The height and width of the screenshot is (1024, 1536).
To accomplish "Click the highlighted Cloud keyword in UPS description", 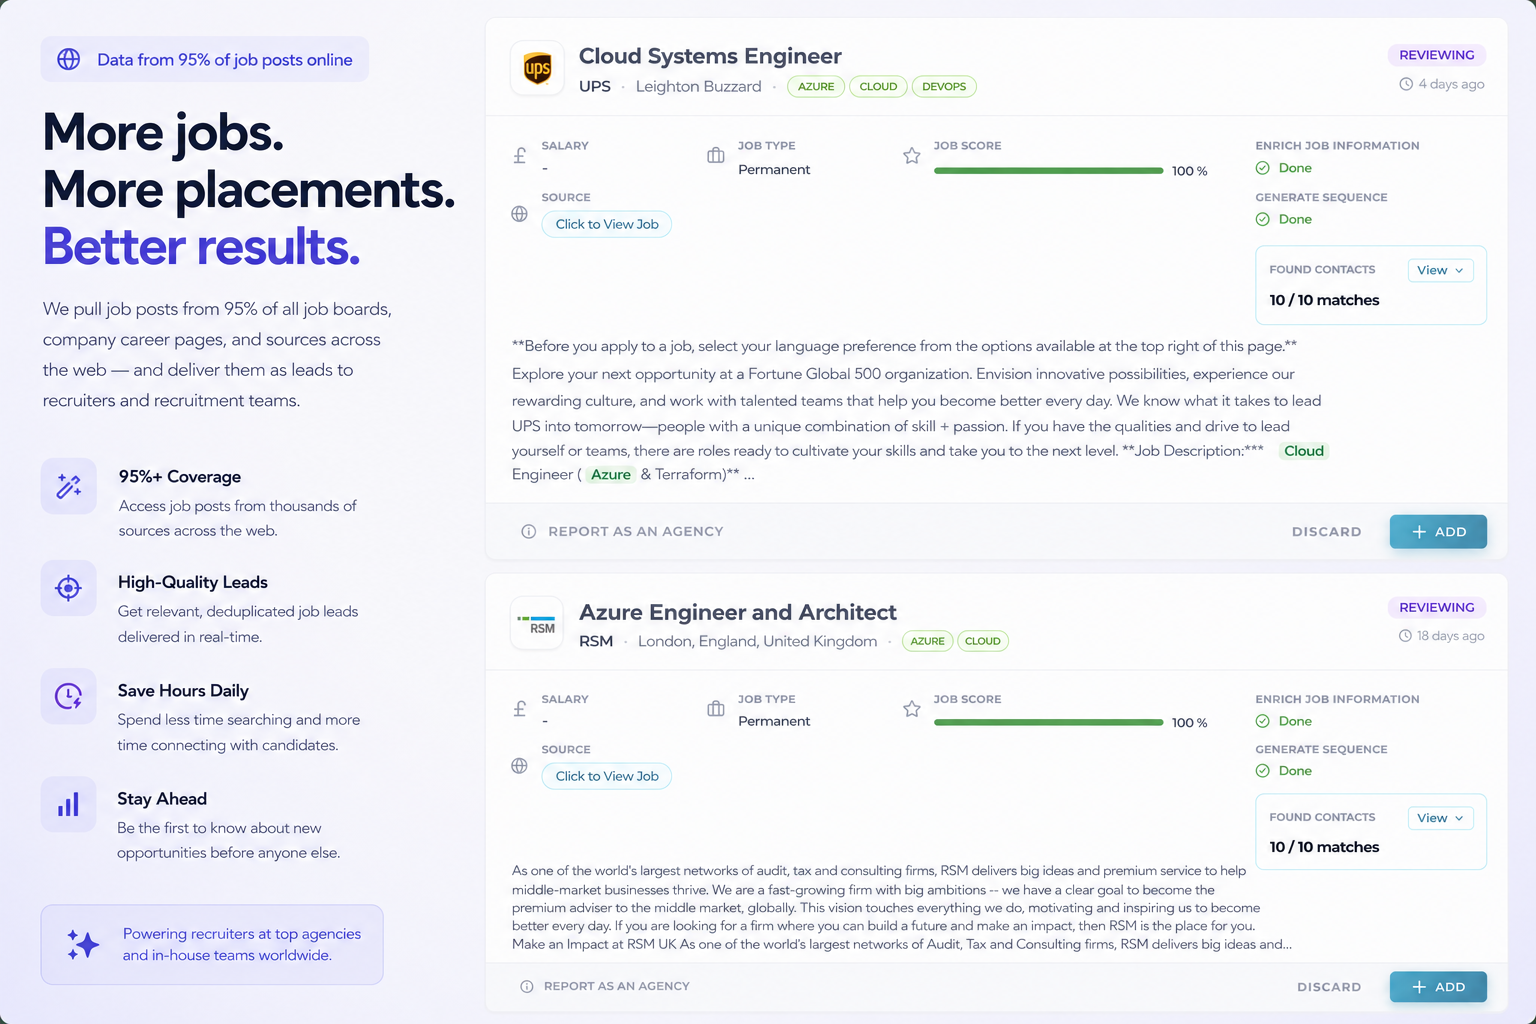I will pyautogui.click(x=1304, y=451).
